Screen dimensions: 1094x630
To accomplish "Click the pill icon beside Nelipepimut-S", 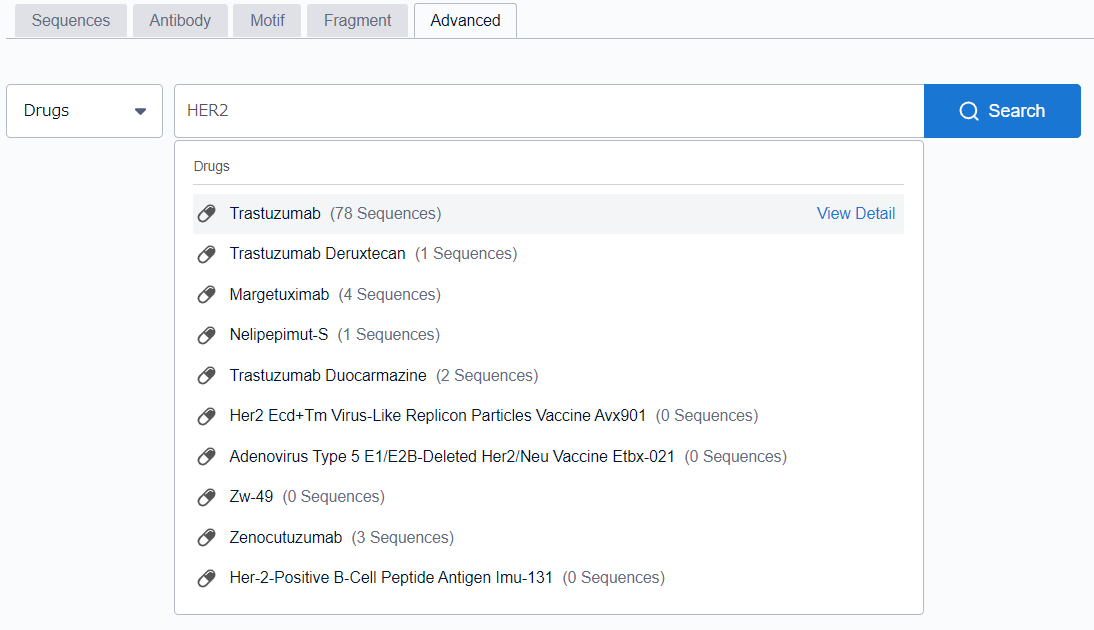I will pos(207,335).
